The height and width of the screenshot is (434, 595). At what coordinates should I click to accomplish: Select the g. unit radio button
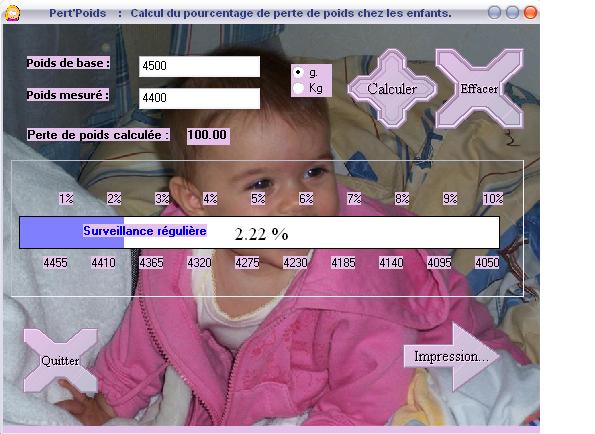299,72
